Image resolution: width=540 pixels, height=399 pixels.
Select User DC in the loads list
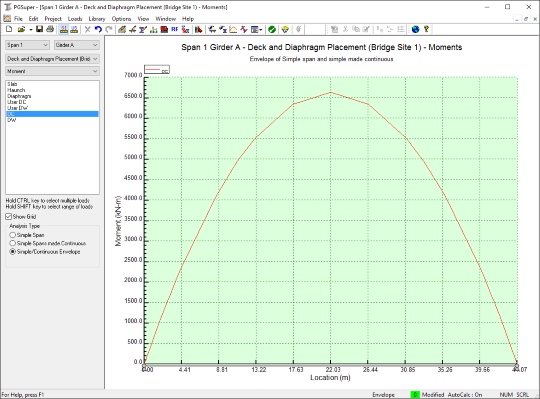tap(52, 102)
